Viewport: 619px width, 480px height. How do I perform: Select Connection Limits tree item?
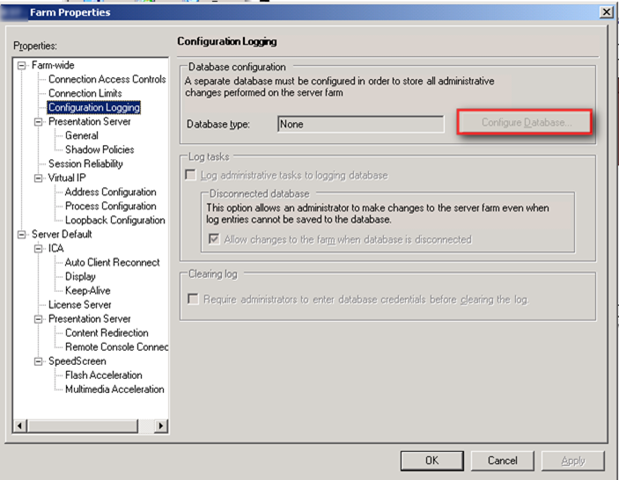[86, 93]
